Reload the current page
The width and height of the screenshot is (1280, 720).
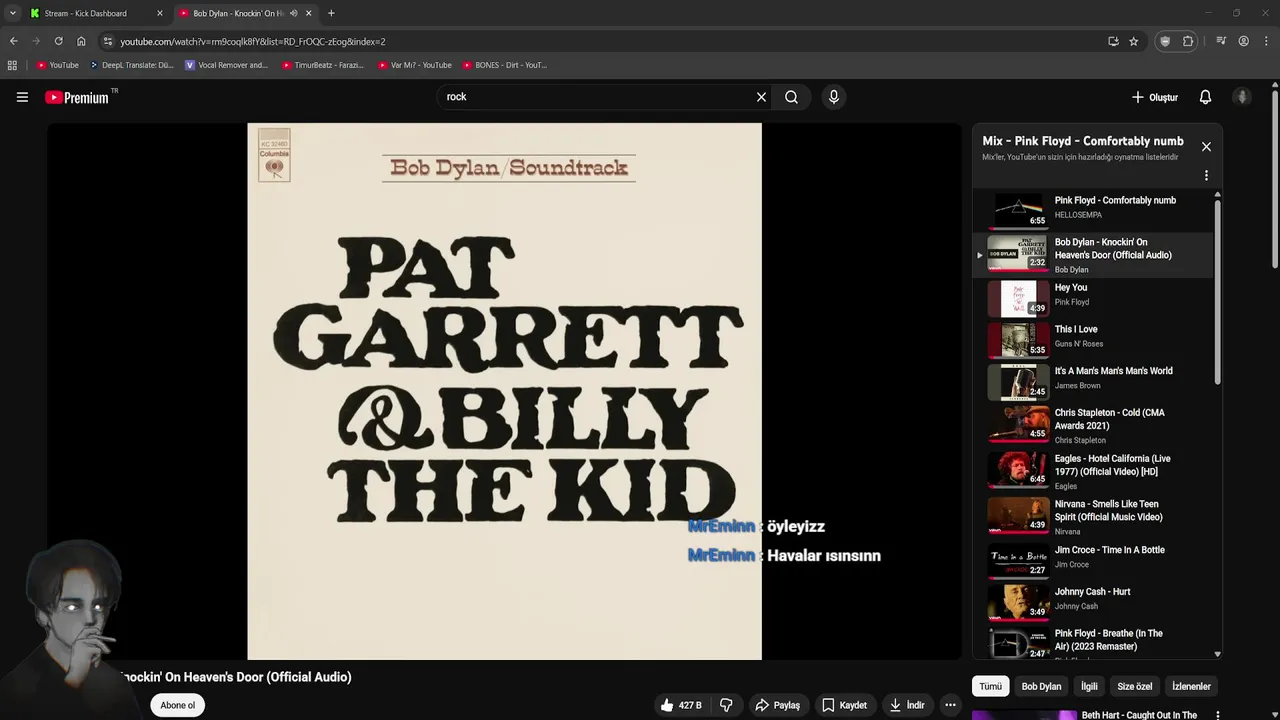pyautogui.click(x=58, y=41)
